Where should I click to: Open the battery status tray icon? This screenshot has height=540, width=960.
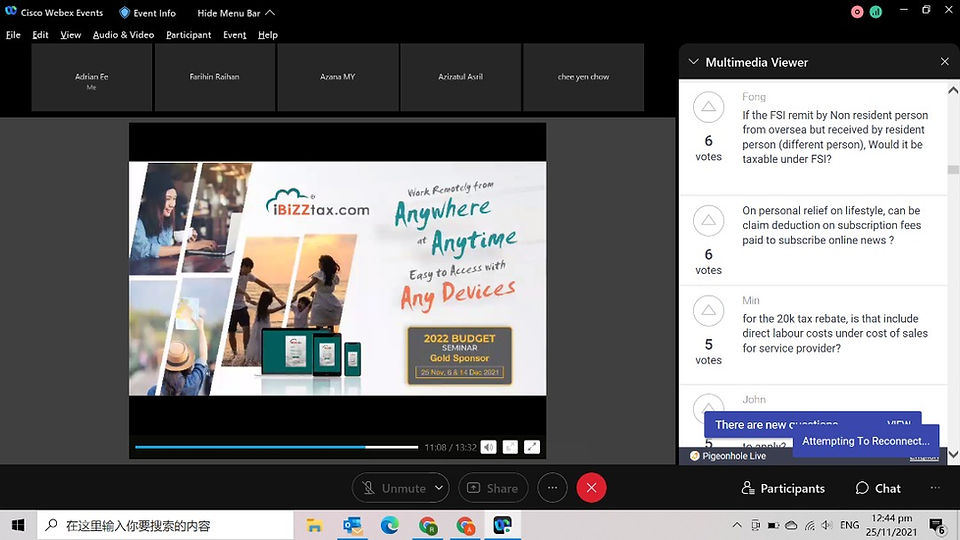coord(773,525)
